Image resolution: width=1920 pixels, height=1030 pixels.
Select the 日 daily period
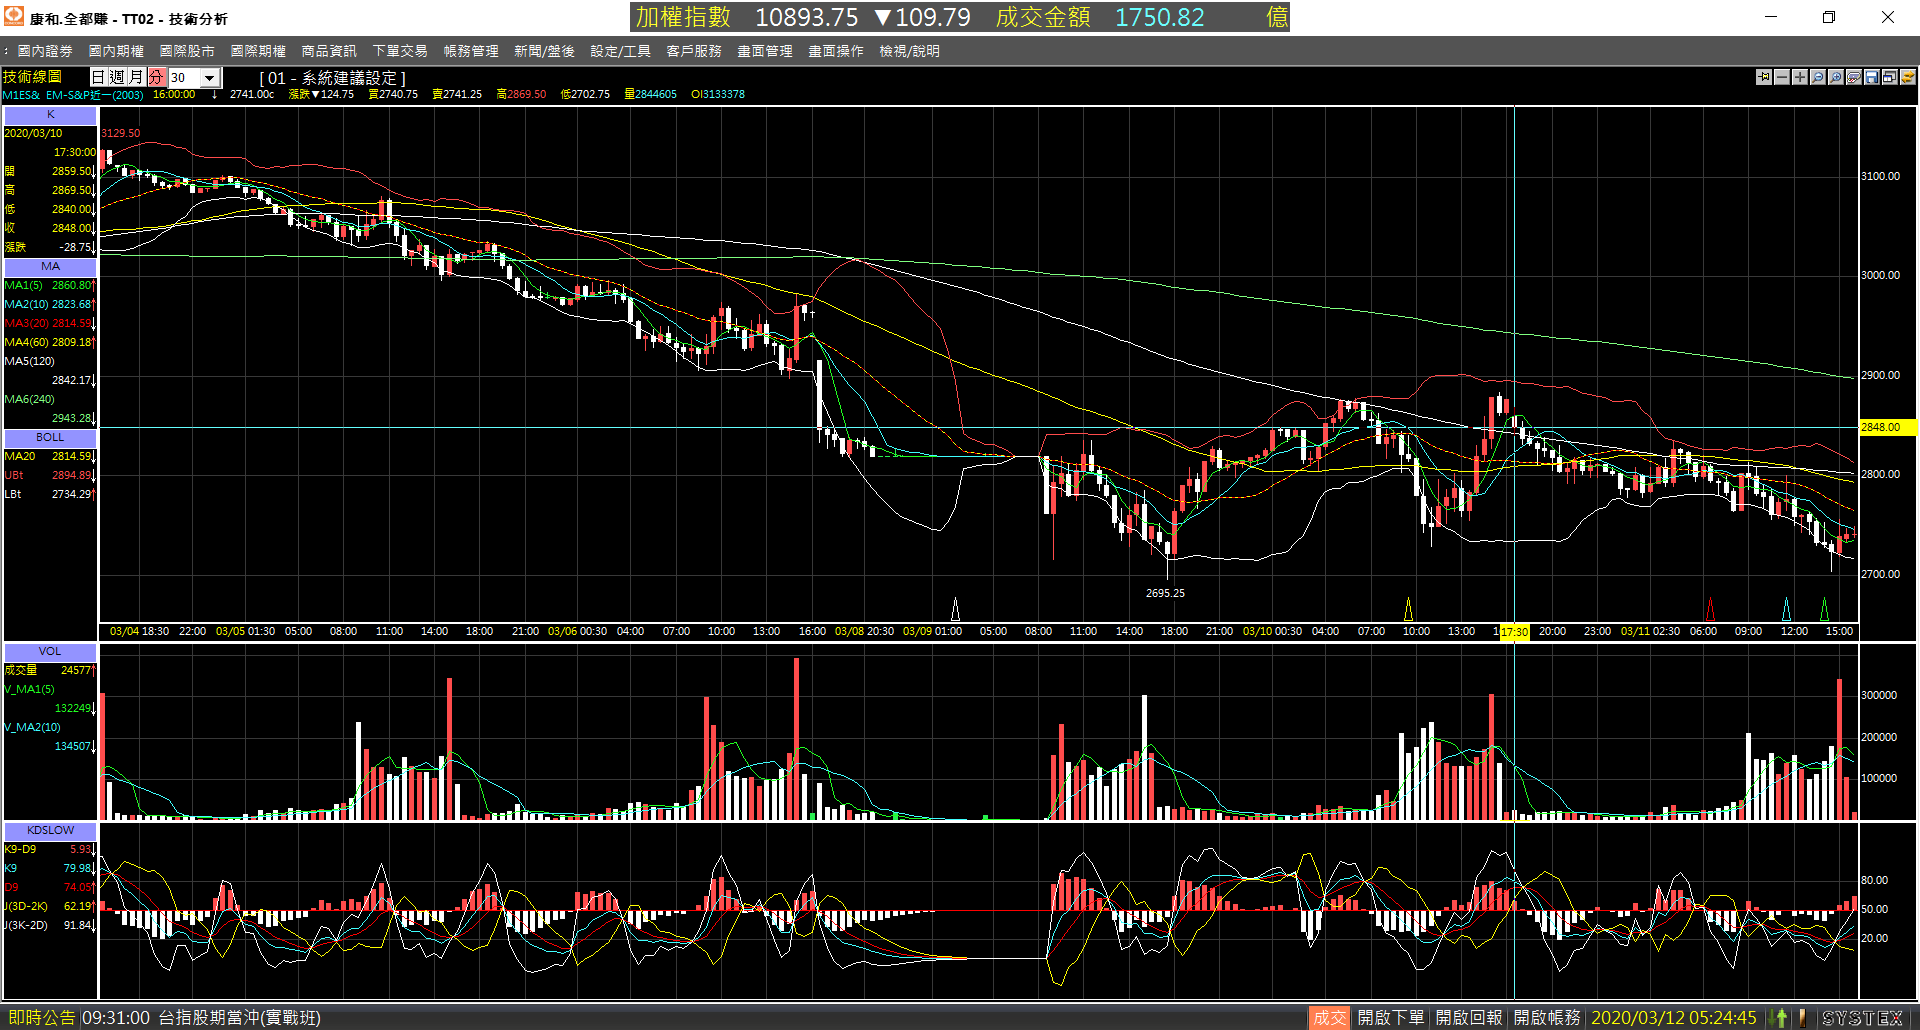tap(98, 77)
